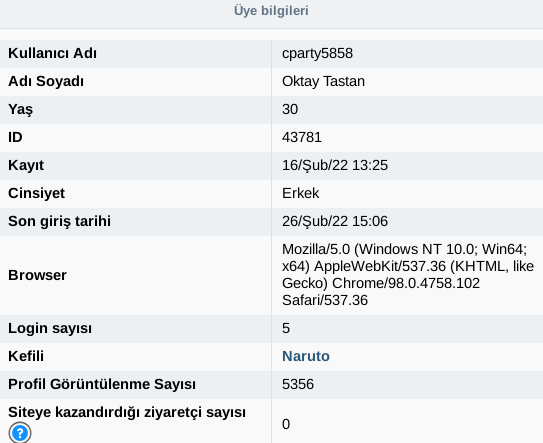Screen dimensions: 543x443
Task: Click the name Oktay Tastan
Action: click(x=323, y=81)
